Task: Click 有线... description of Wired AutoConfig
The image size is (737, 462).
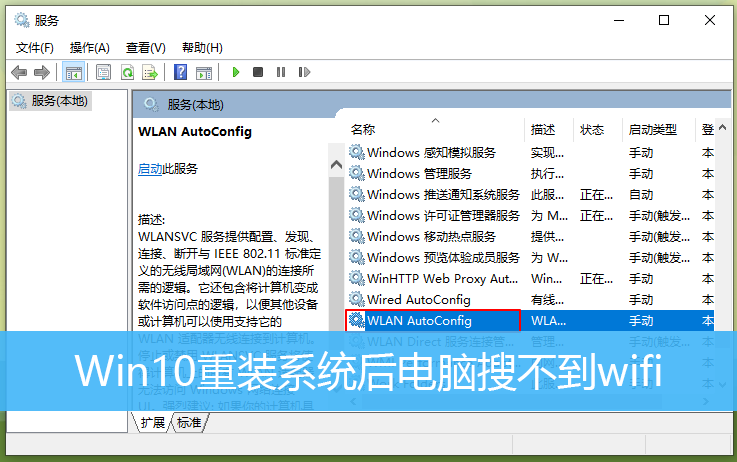Action: click(547, 300)
